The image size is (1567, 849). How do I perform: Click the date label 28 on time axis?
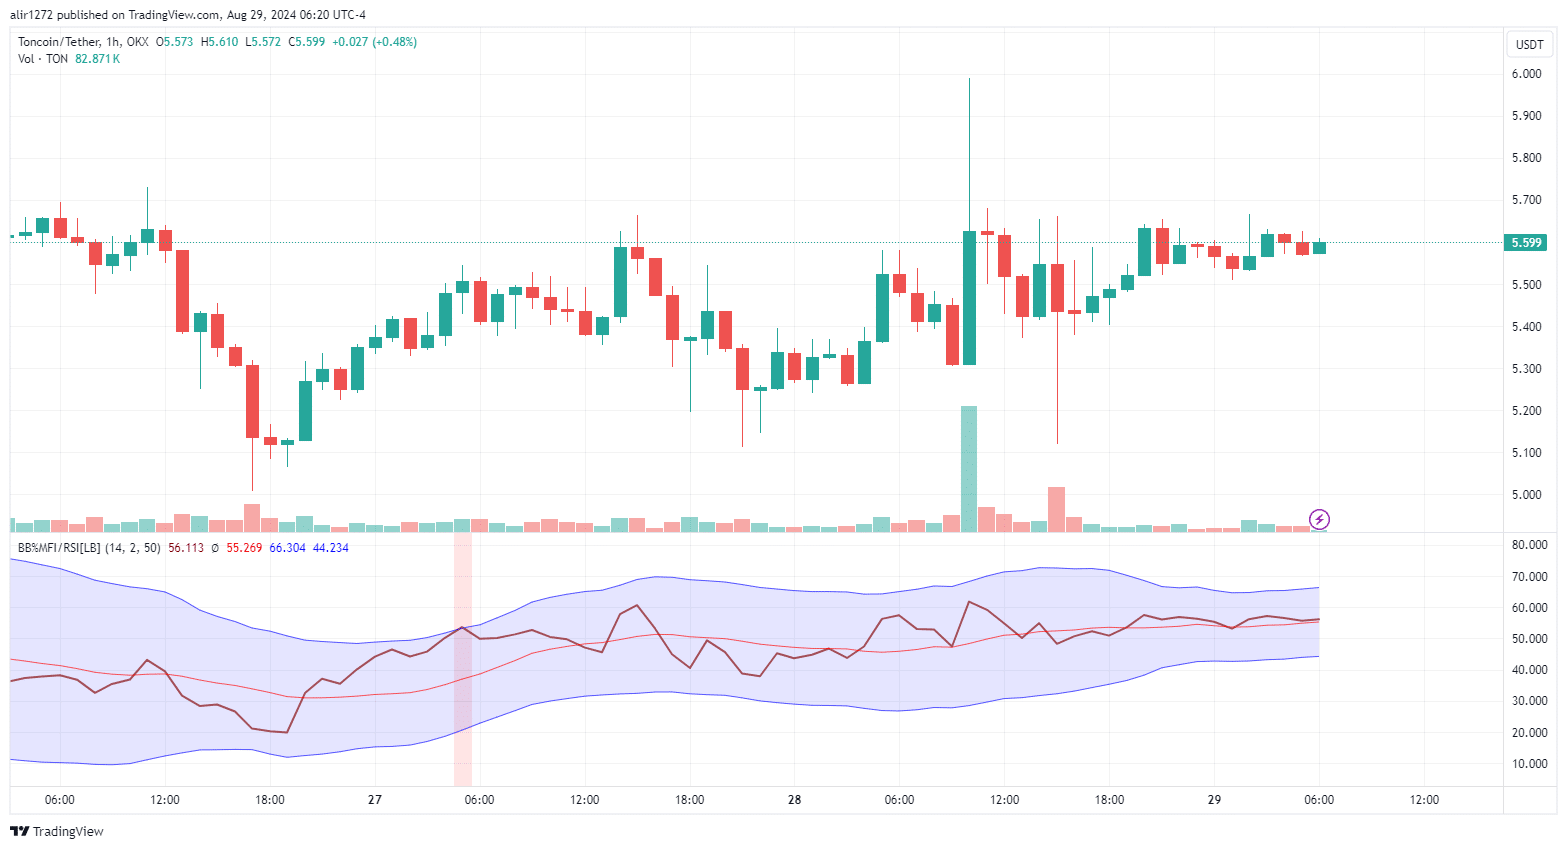pyautogui.click(x=795, y=800)
